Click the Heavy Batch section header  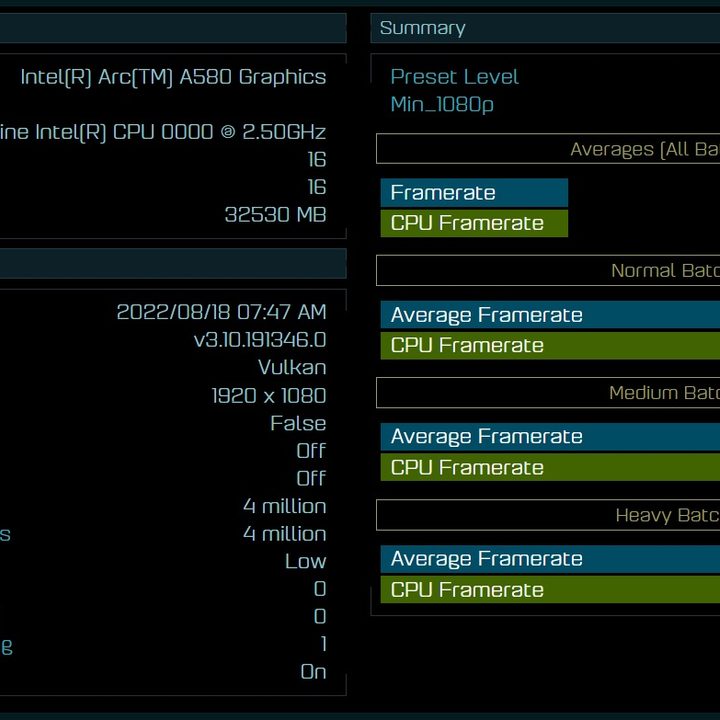click(x=548, y=515)
